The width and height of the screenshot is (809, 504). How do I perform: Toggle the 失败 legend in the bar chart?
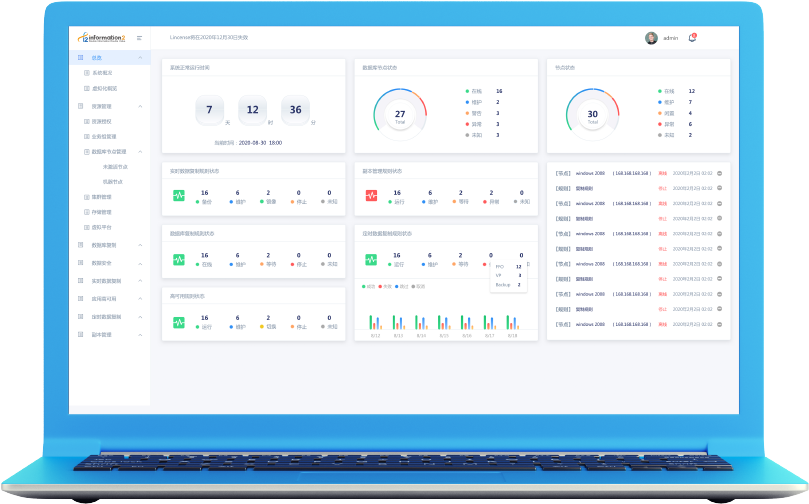point(384,286)
